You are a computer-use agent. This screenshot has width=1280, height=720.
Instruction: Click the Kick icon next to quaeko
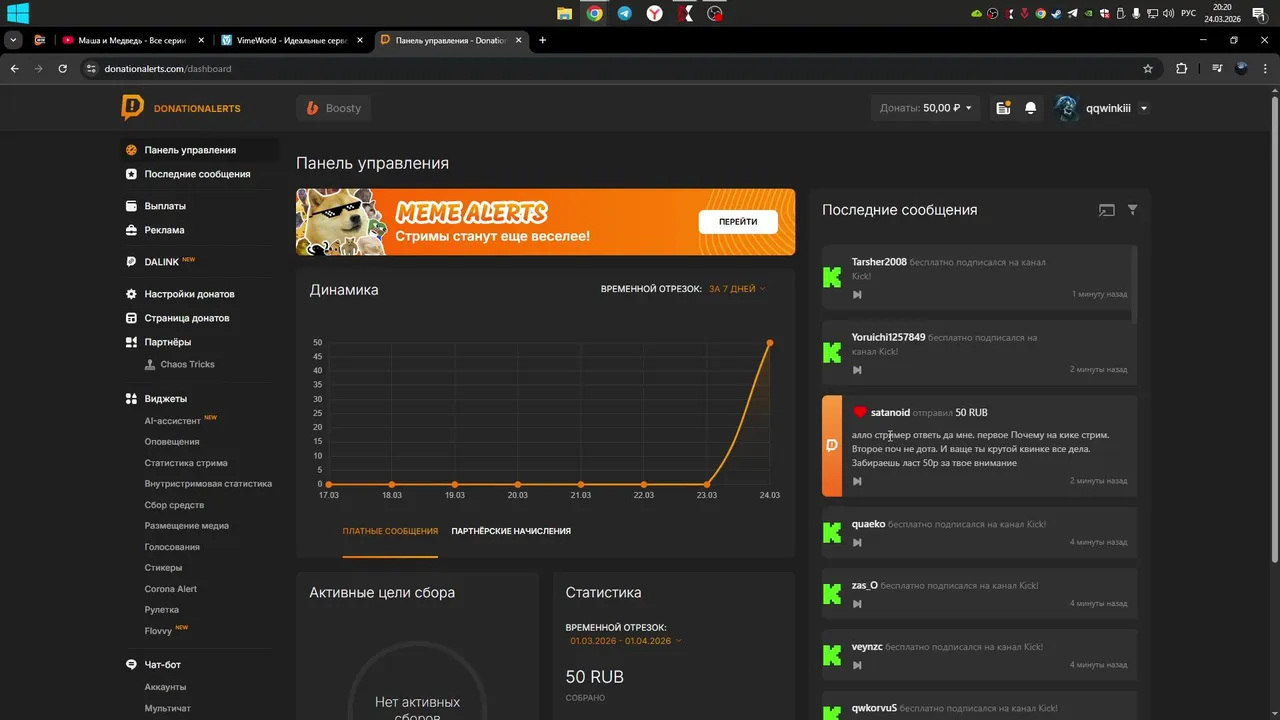tap(832, 533)
